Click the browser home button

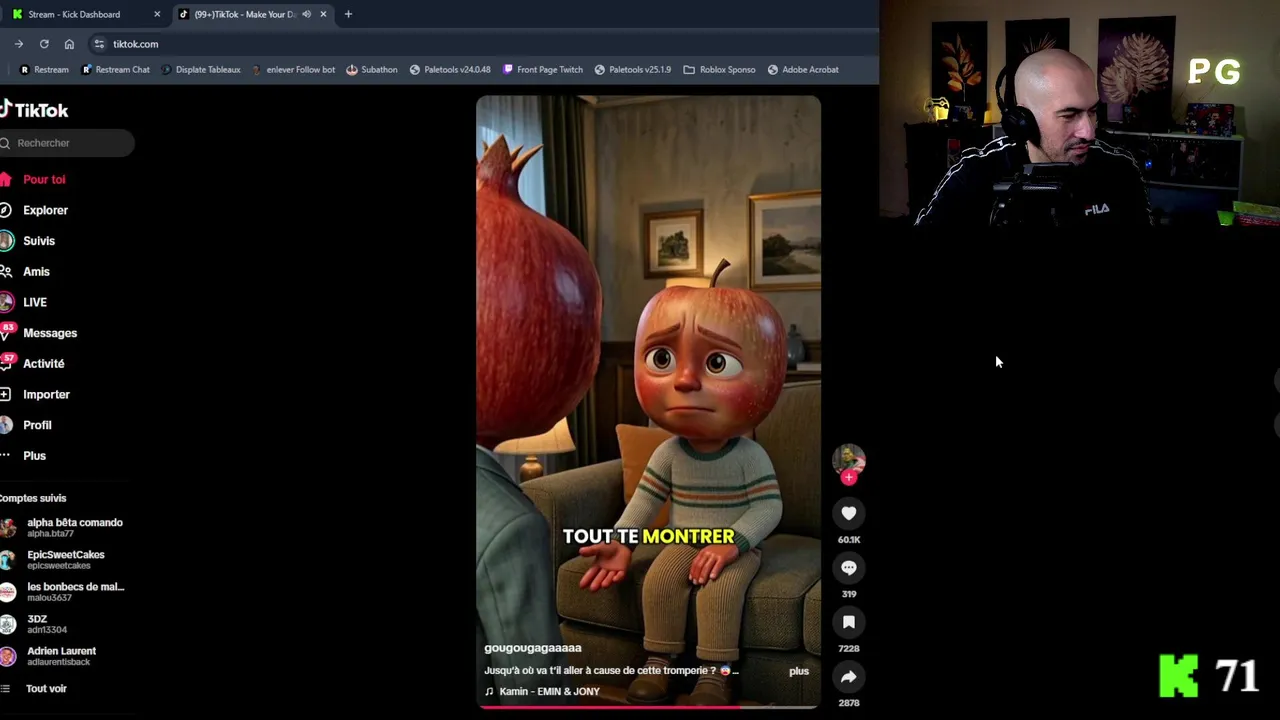(x=69, y=44)
